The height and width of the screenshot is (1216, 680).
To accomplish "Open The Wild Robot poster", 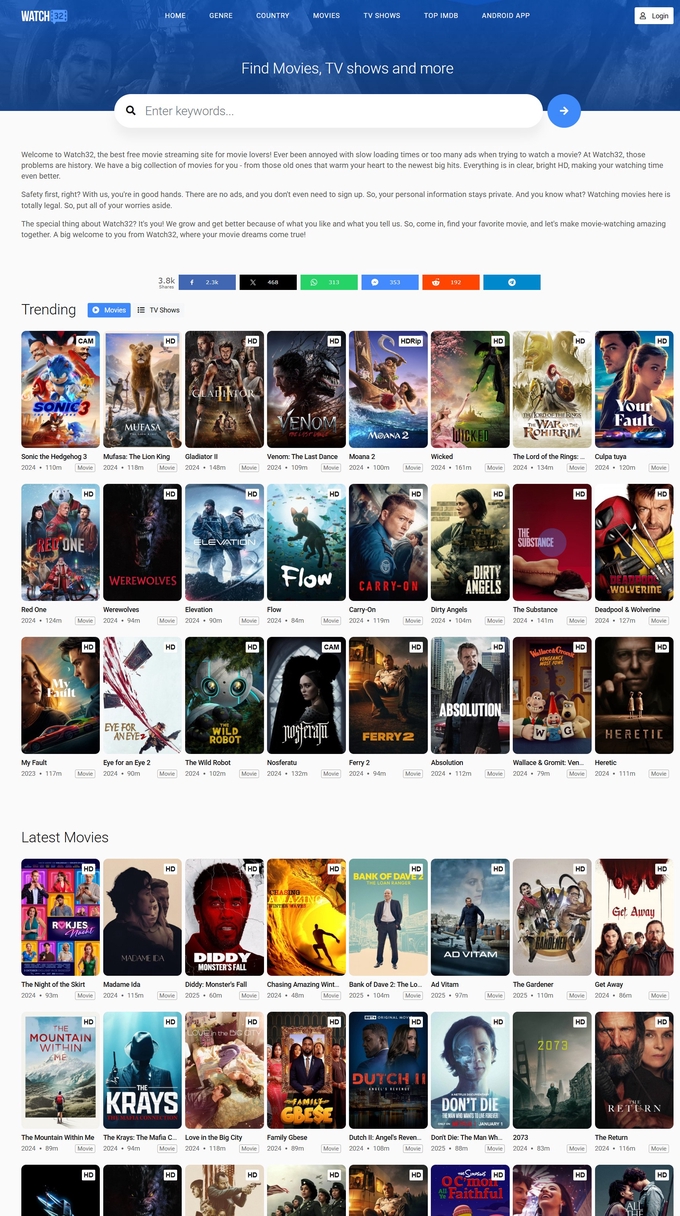I will point(224,695).
